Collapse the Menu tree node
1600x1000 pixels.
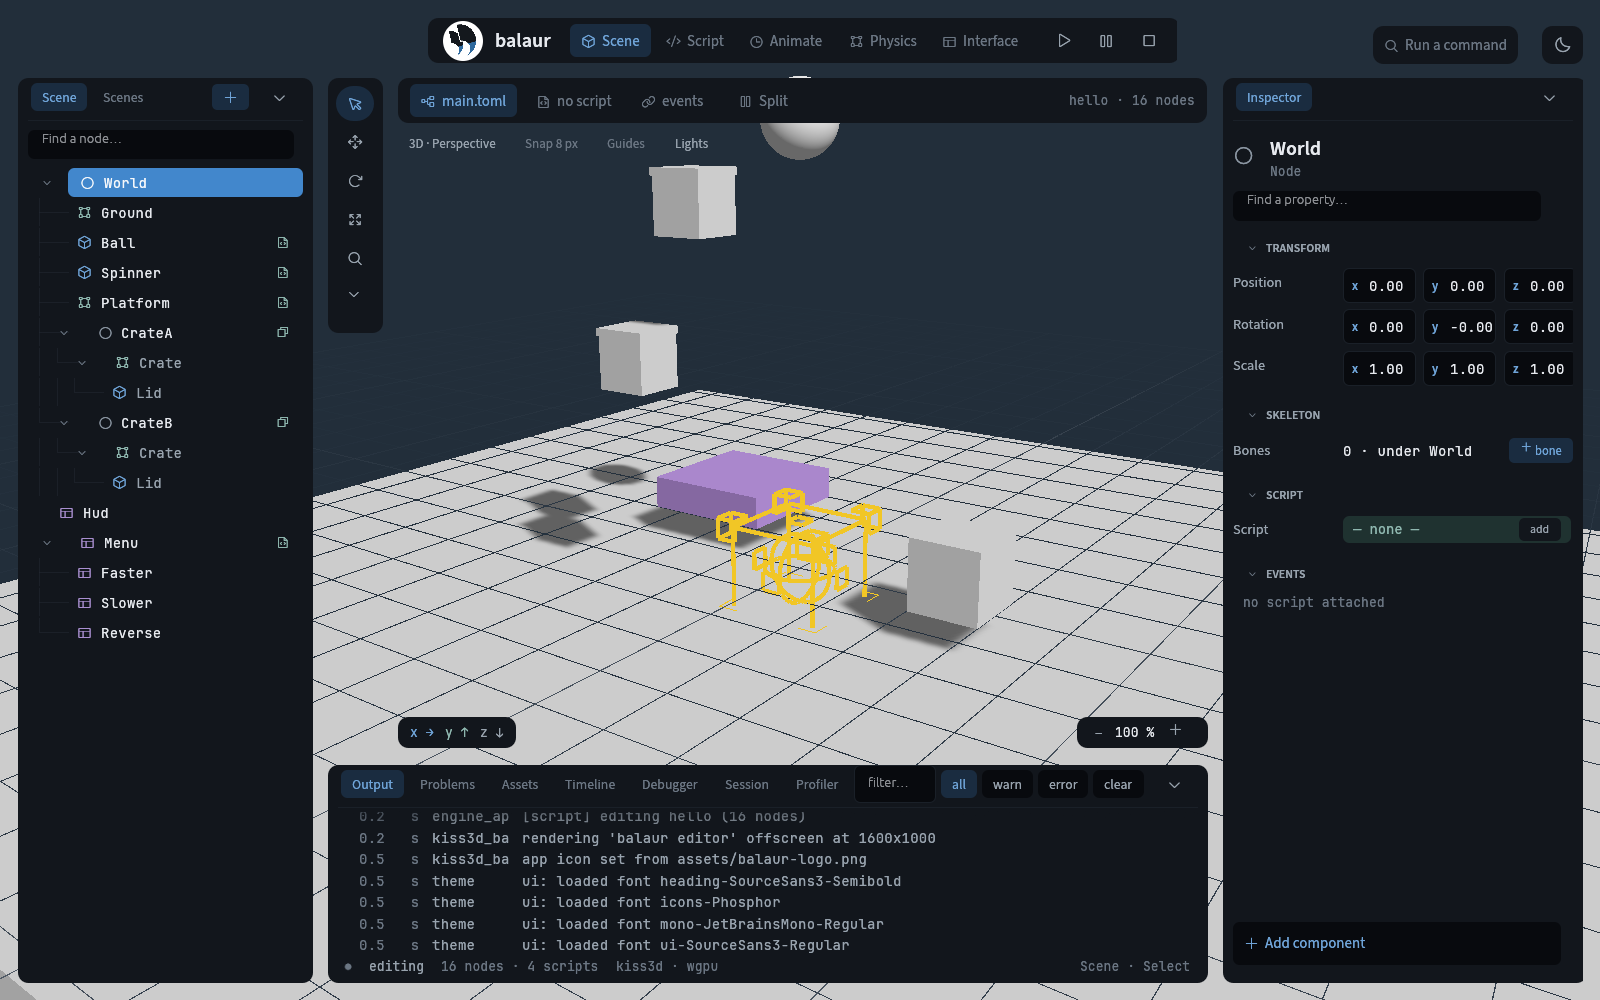(47, 543)
